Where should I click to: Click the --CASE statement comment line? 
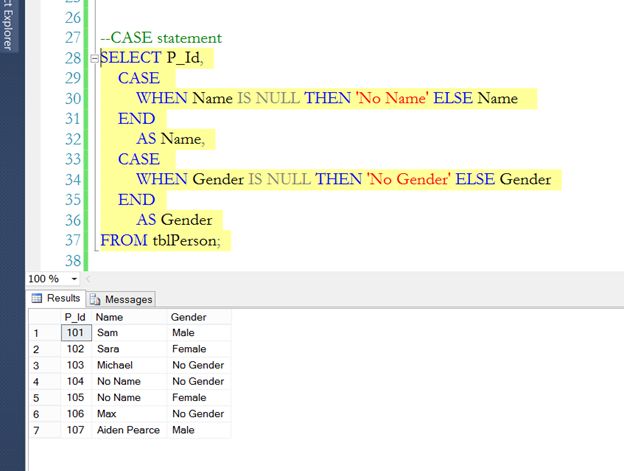click(x=161, y=38)
